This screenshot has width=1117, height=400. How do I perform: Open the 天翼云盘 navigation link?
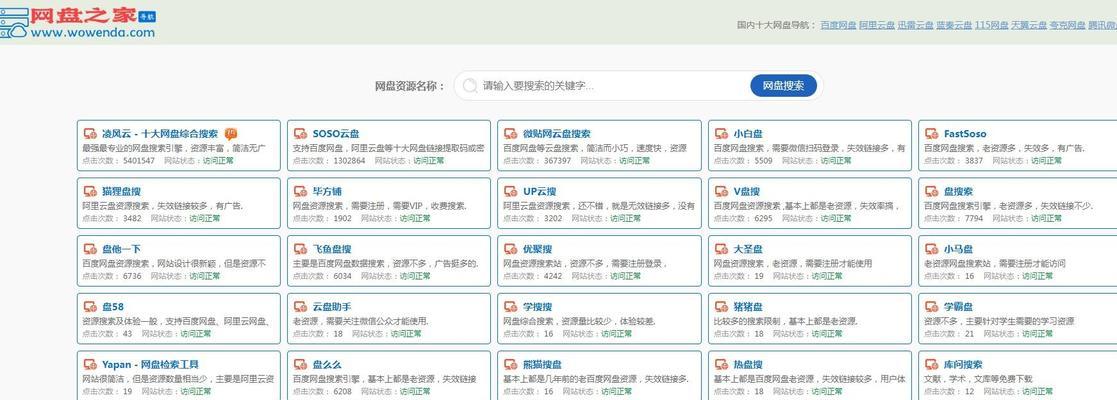[1029, 25]
